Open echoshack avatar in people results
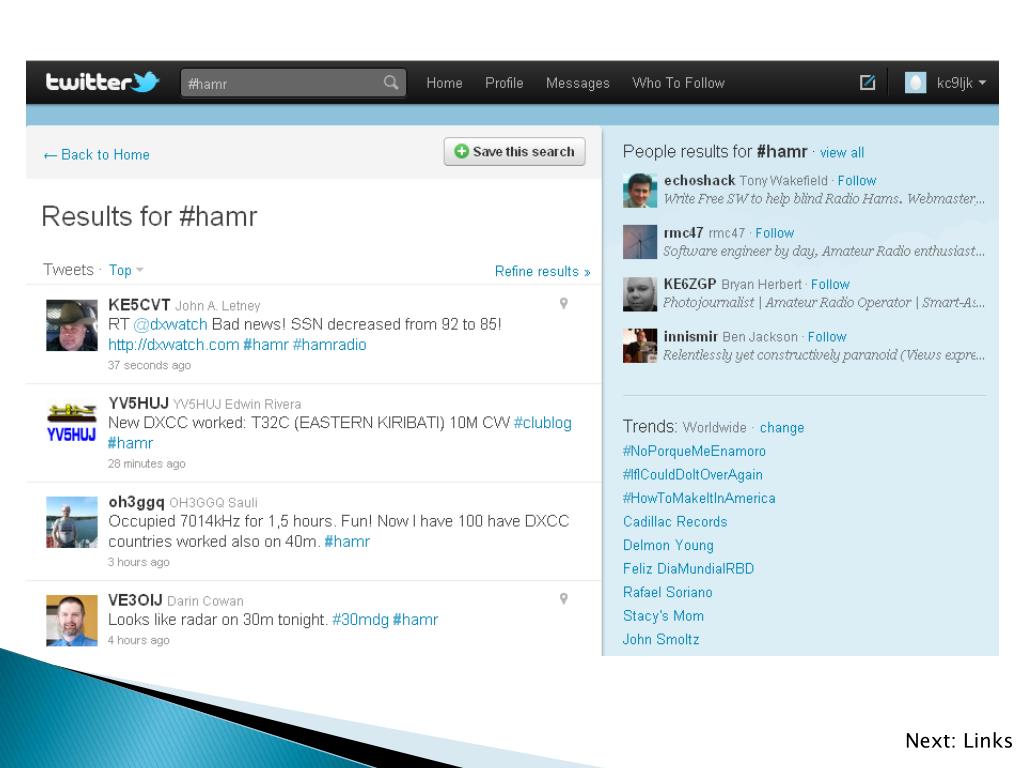Screen dimensions: 1024x768 [640, 191]
